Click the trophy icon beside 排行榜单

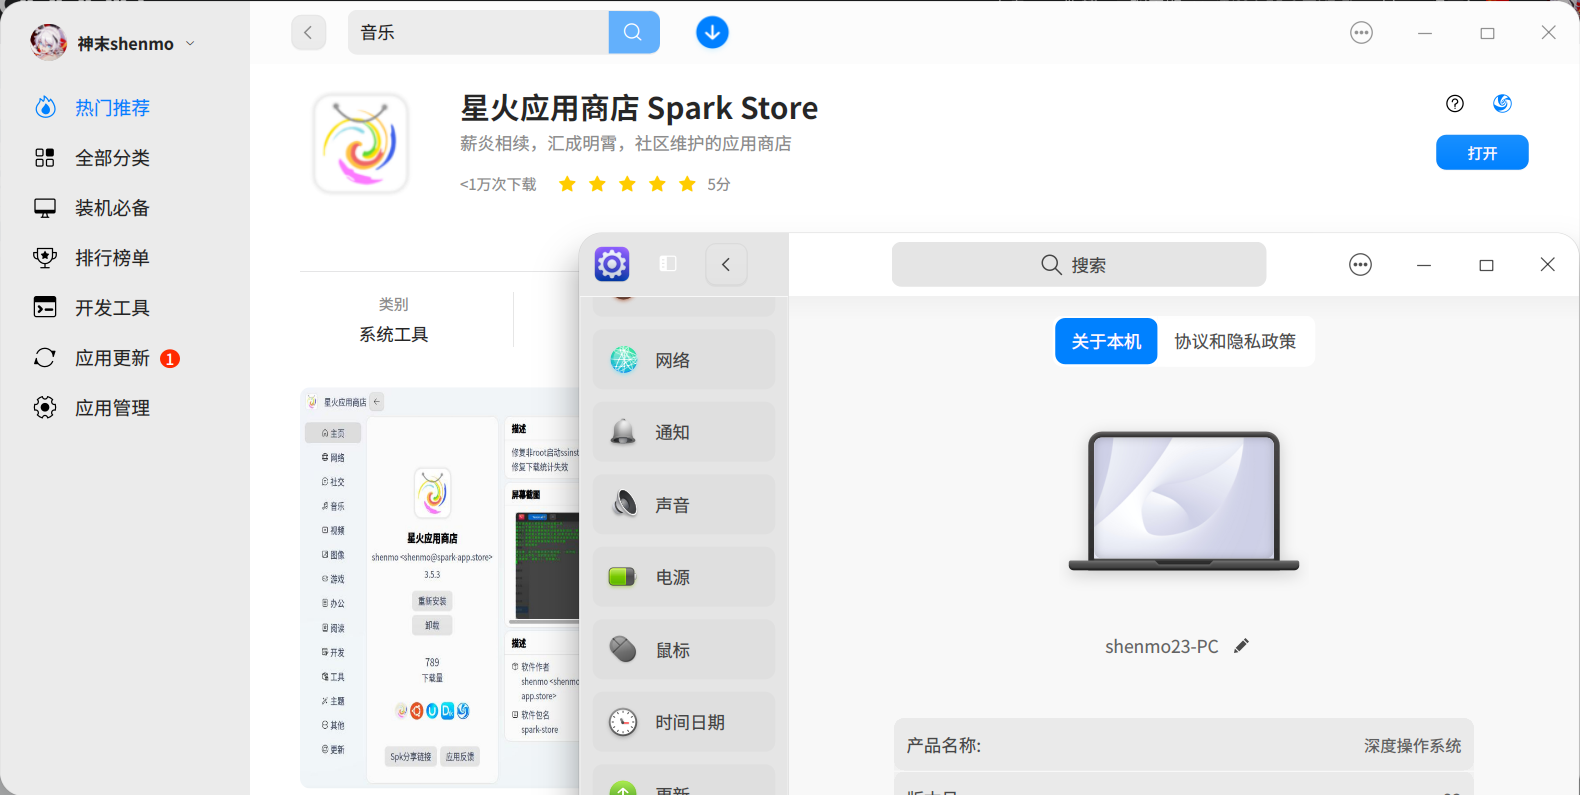pyautogui.click(x=45, y=258)
